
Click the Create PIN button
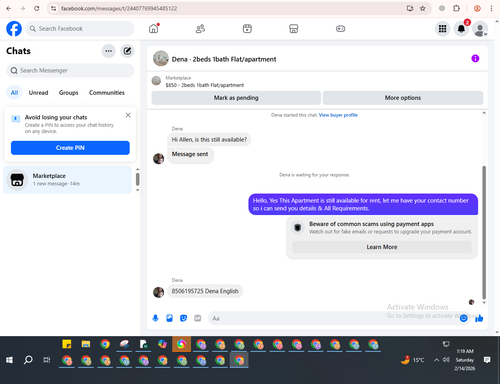point(70,148)
